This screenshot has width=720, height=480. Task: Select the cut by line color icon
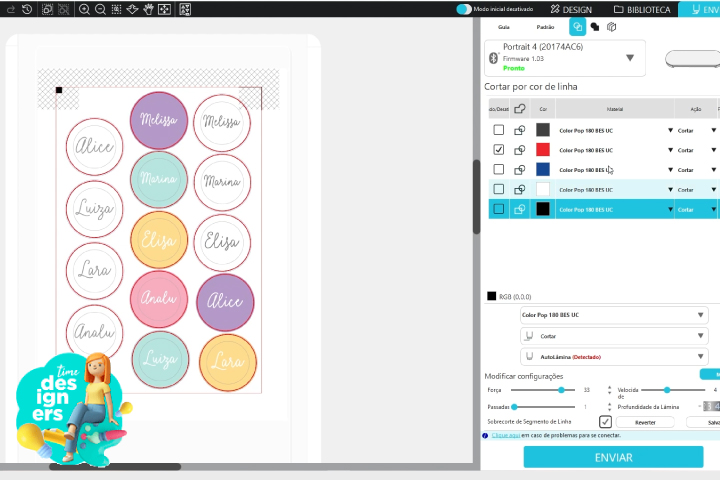point(577,27)
